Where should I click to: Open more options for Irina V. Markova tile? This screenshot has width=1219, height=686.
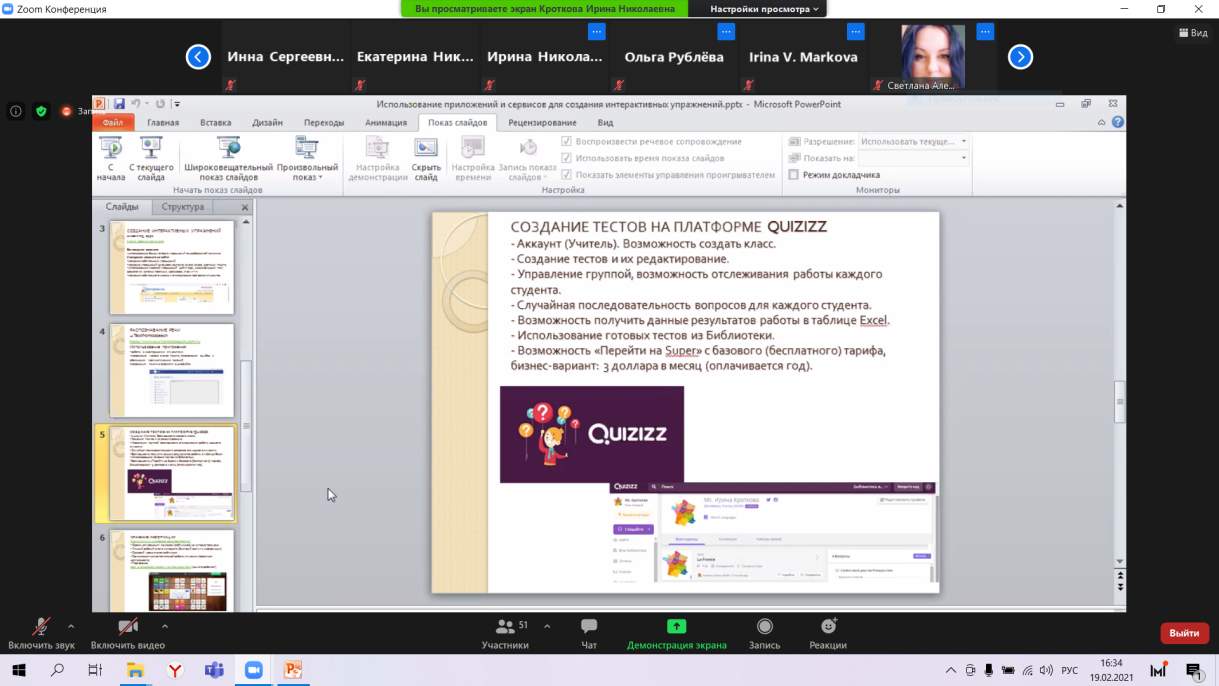point(855,32)
